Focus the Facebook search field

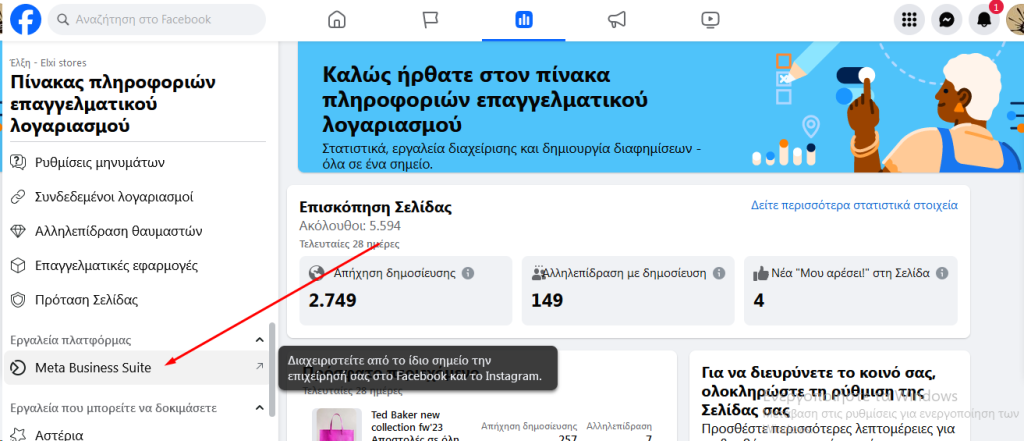[157, 20]
